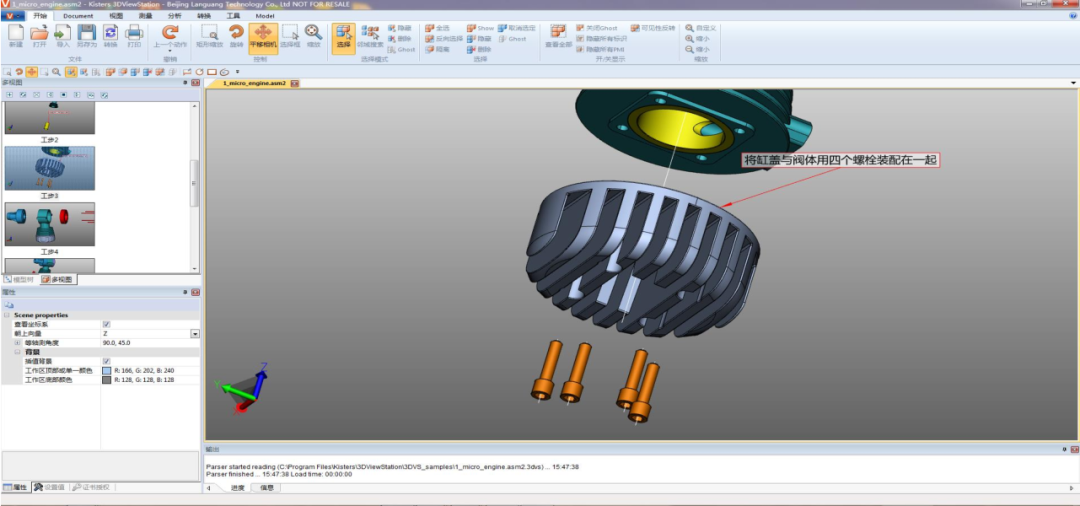1080x506 pixels.
Task: Click the Show button in the selection group
Action: click(480, 28)
